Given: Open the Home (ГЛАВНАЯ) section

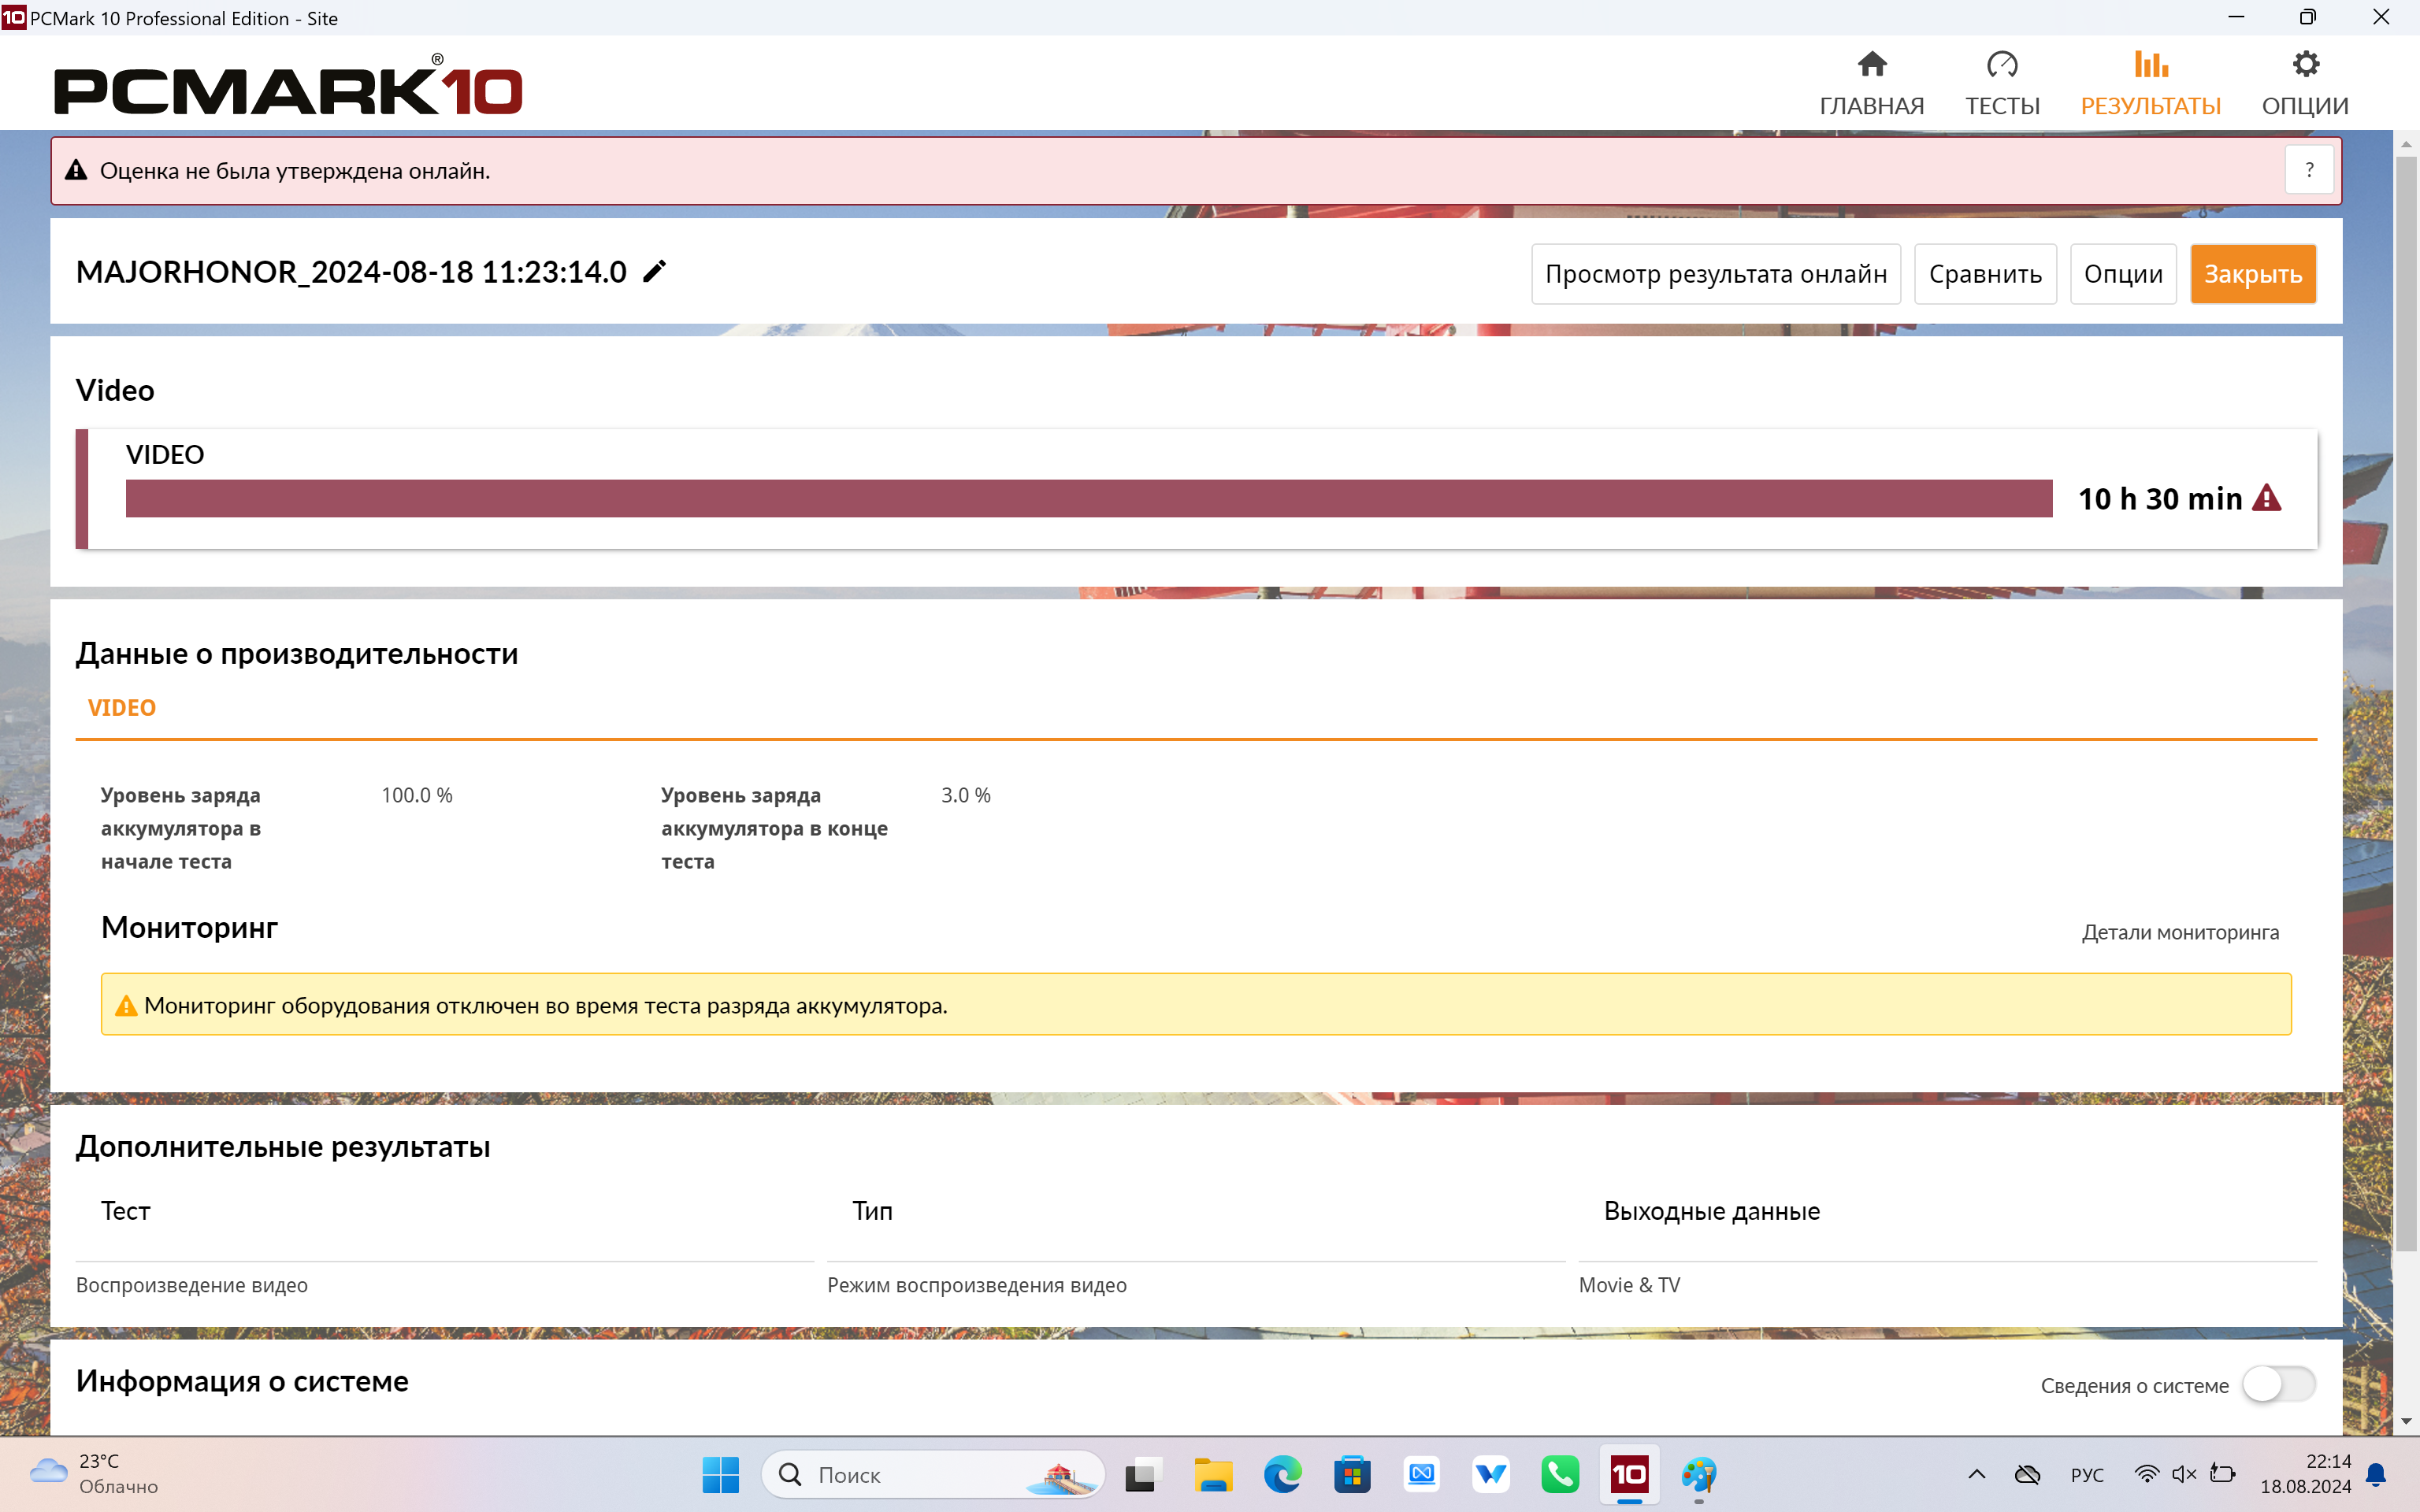Looking at the screenshot, I should coord(1871,83).
